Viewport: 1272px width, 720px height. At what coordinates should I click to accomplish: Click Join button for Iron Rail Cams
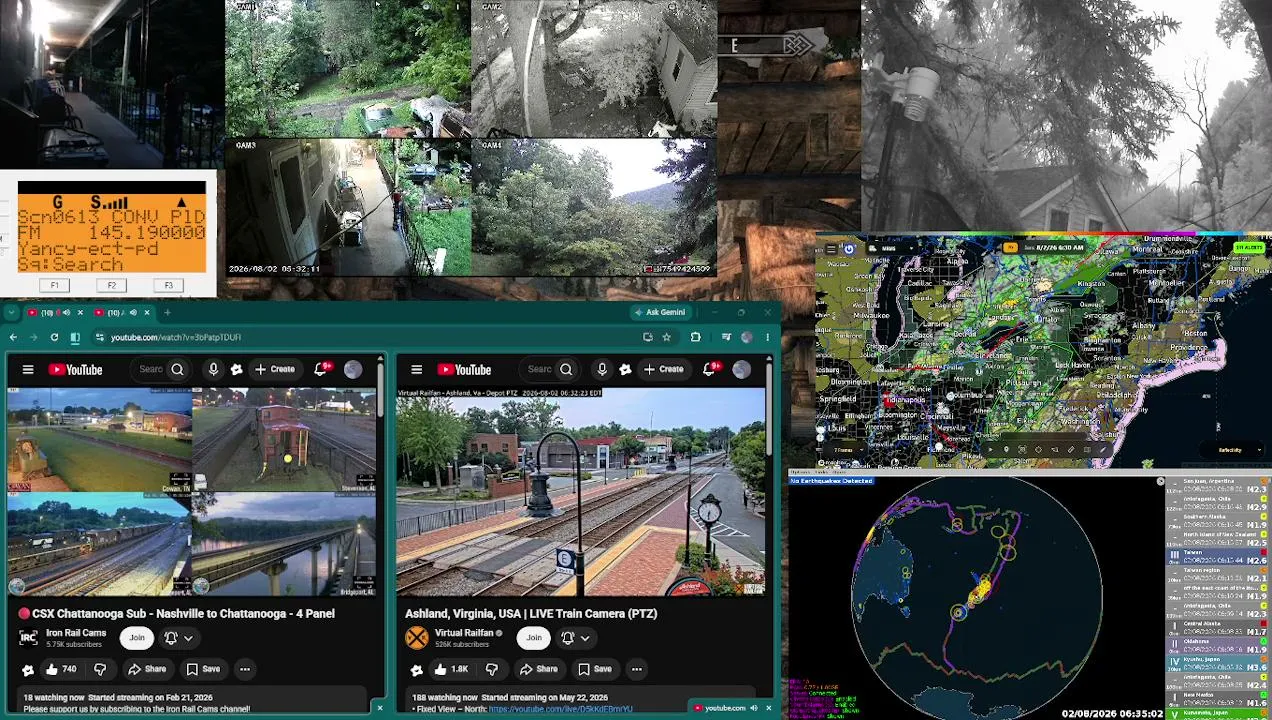[x=137, y=638]
